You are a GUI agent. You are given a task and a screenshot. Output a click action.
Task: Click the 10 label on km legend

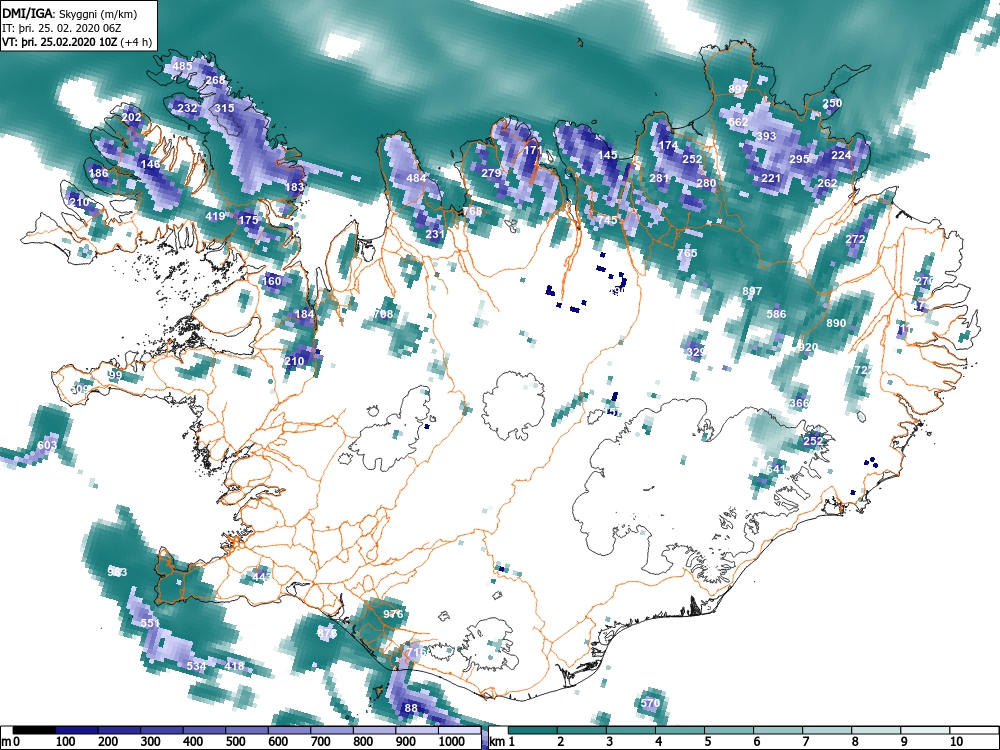tap(956, 741)
